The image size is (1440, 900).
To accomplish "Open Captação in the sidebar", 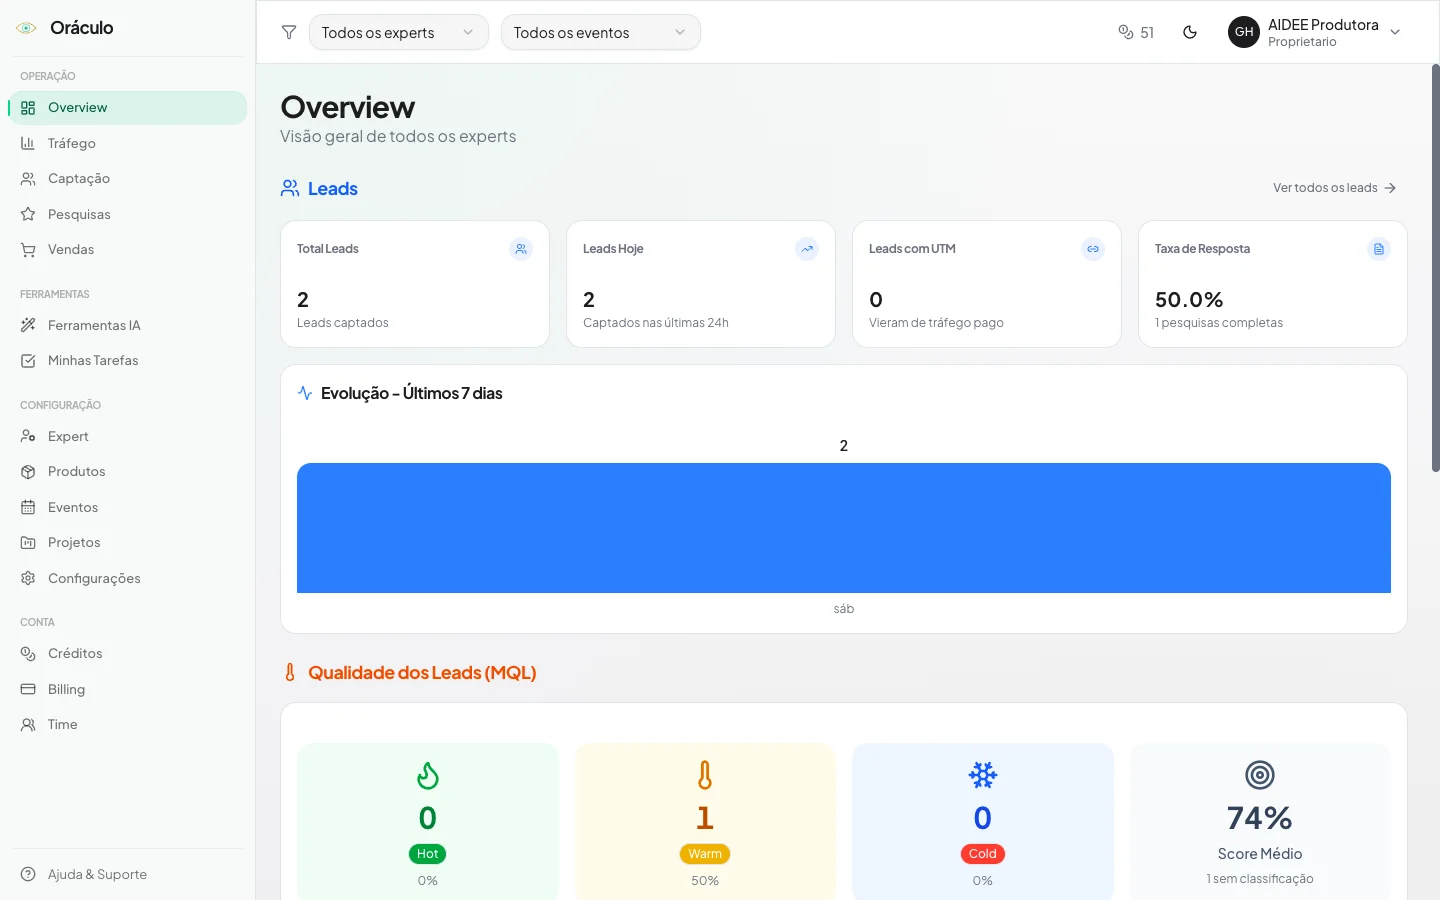I will (x=128, y=179).
